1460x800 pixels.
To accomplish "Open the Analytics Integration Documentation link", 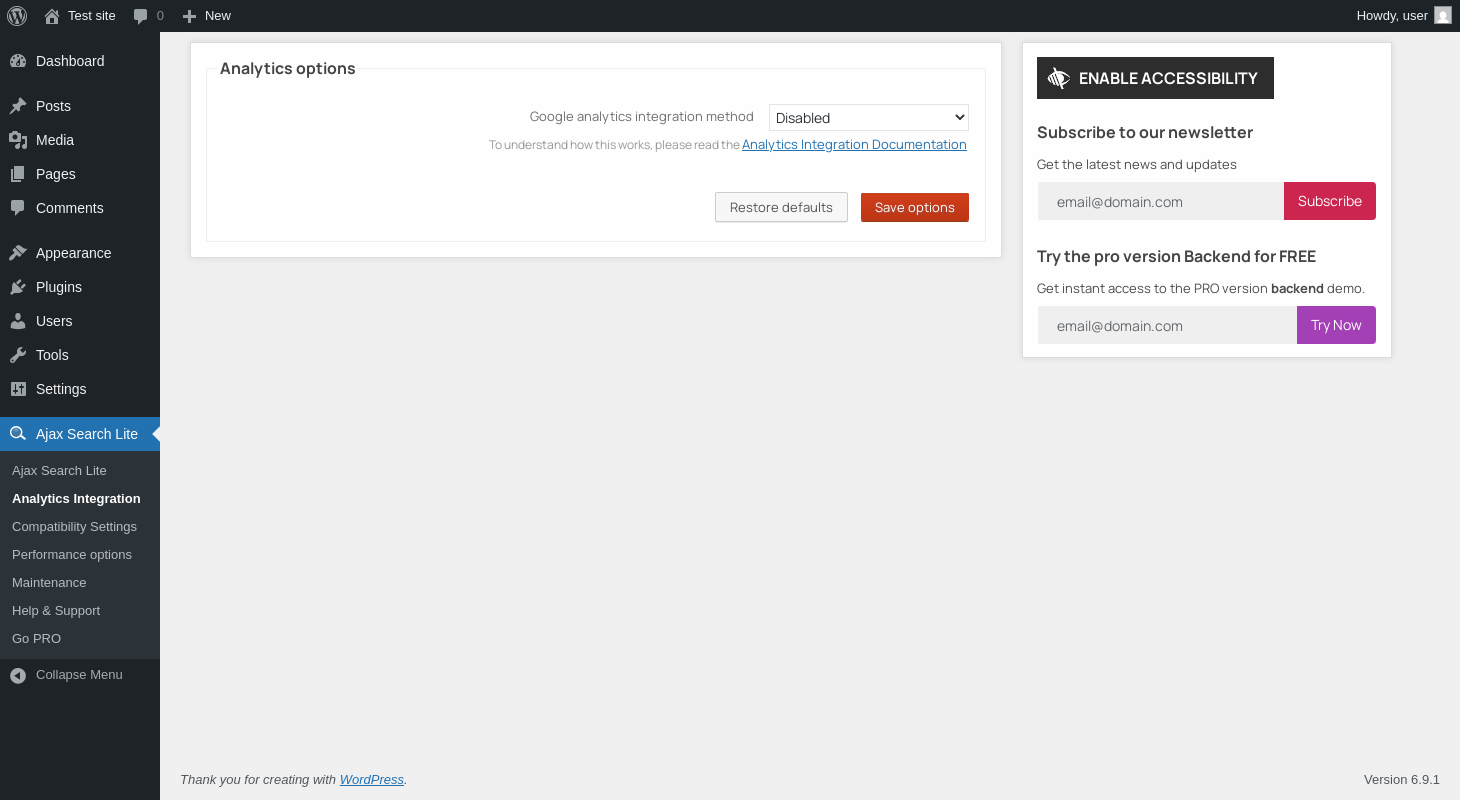I will (x=854, y=144).
